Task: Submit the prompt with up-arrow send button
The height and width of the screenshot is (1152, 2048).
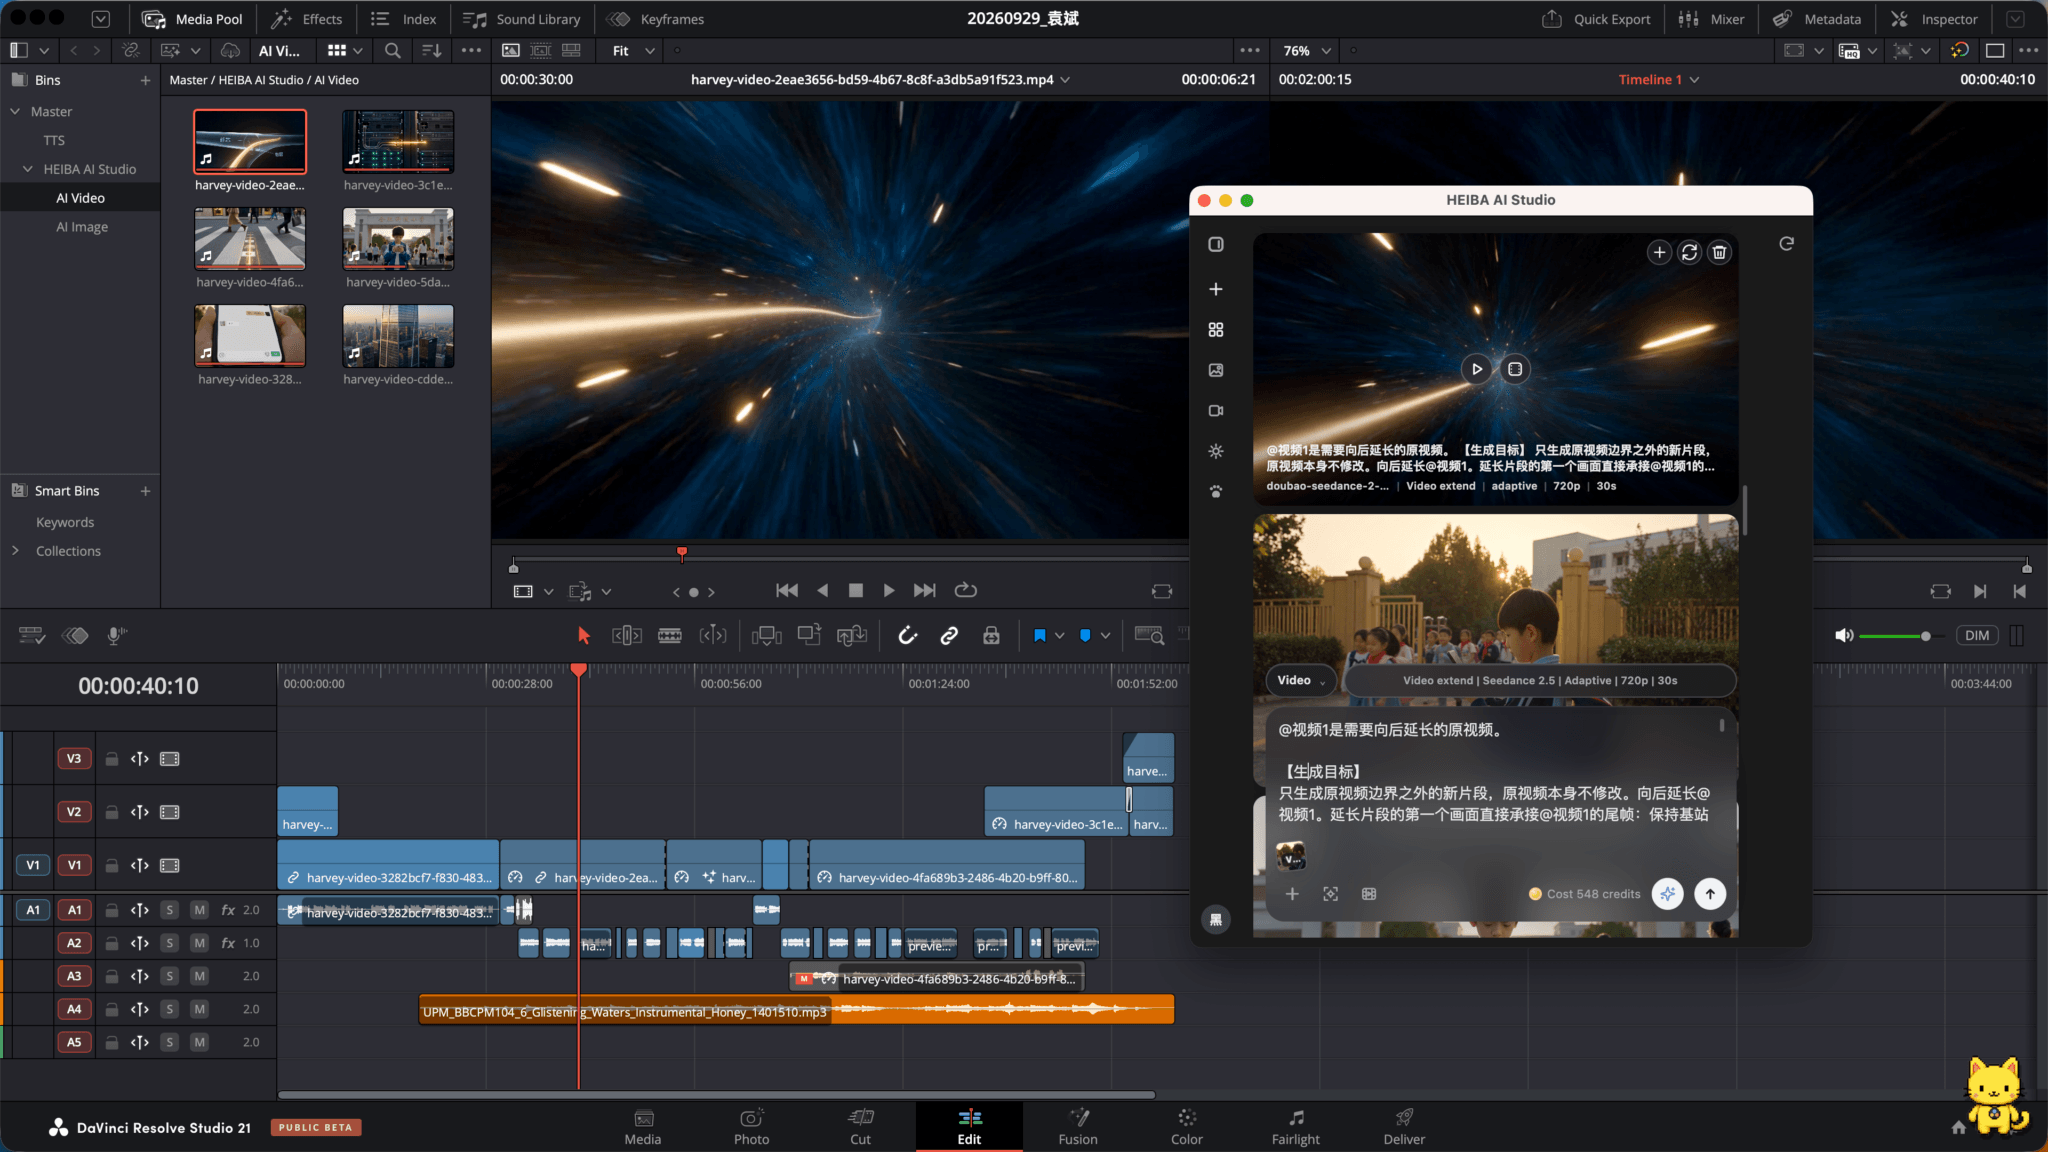Action: [1710, 894]
